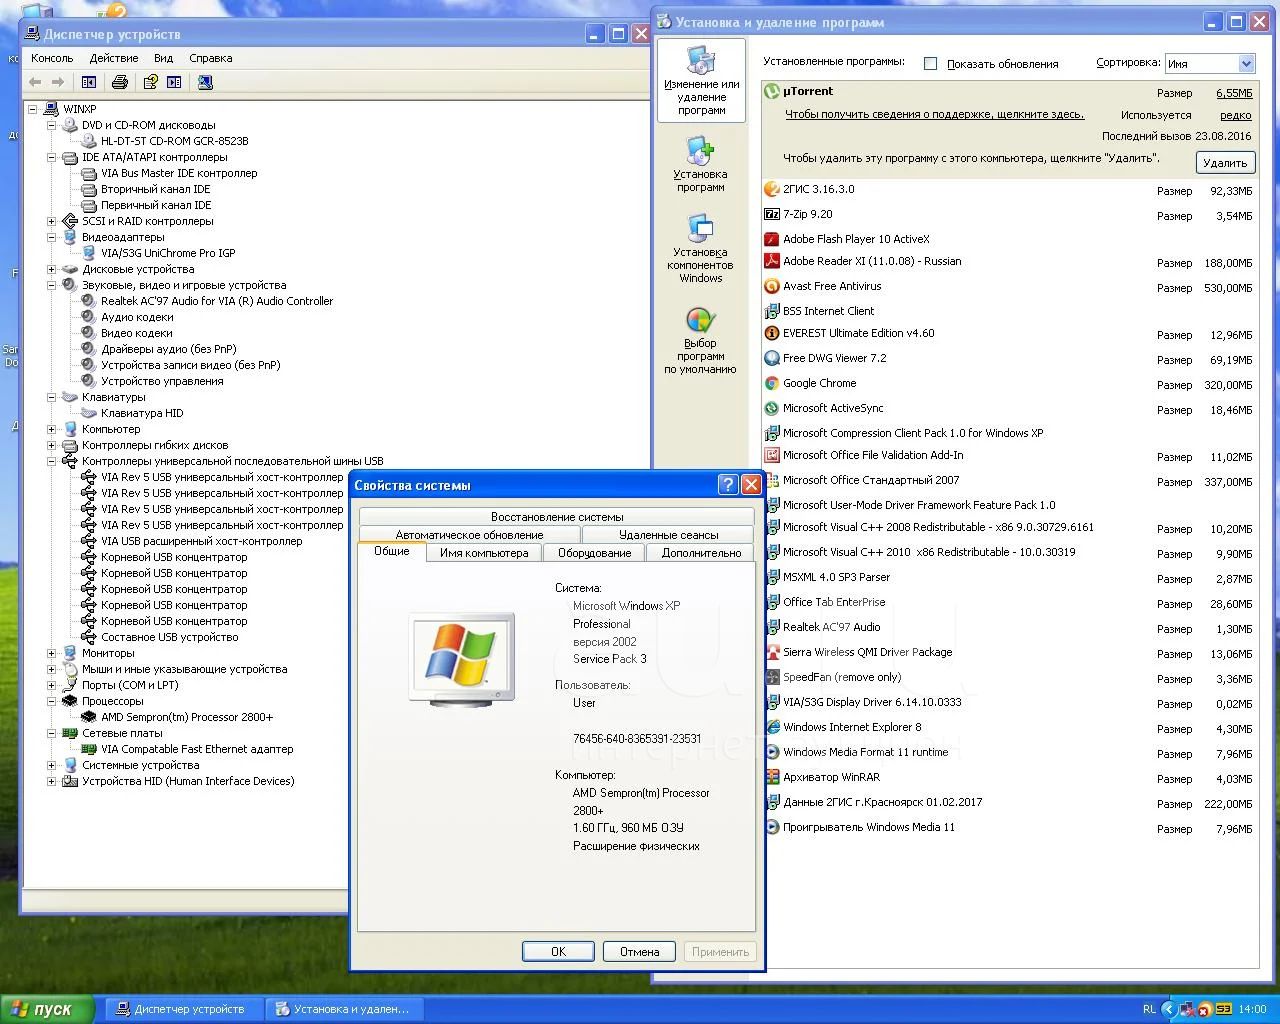Click the help question mark in System Properties title bar
The width and height of the screenshot is (1280, 1024).
click(729, 485)
